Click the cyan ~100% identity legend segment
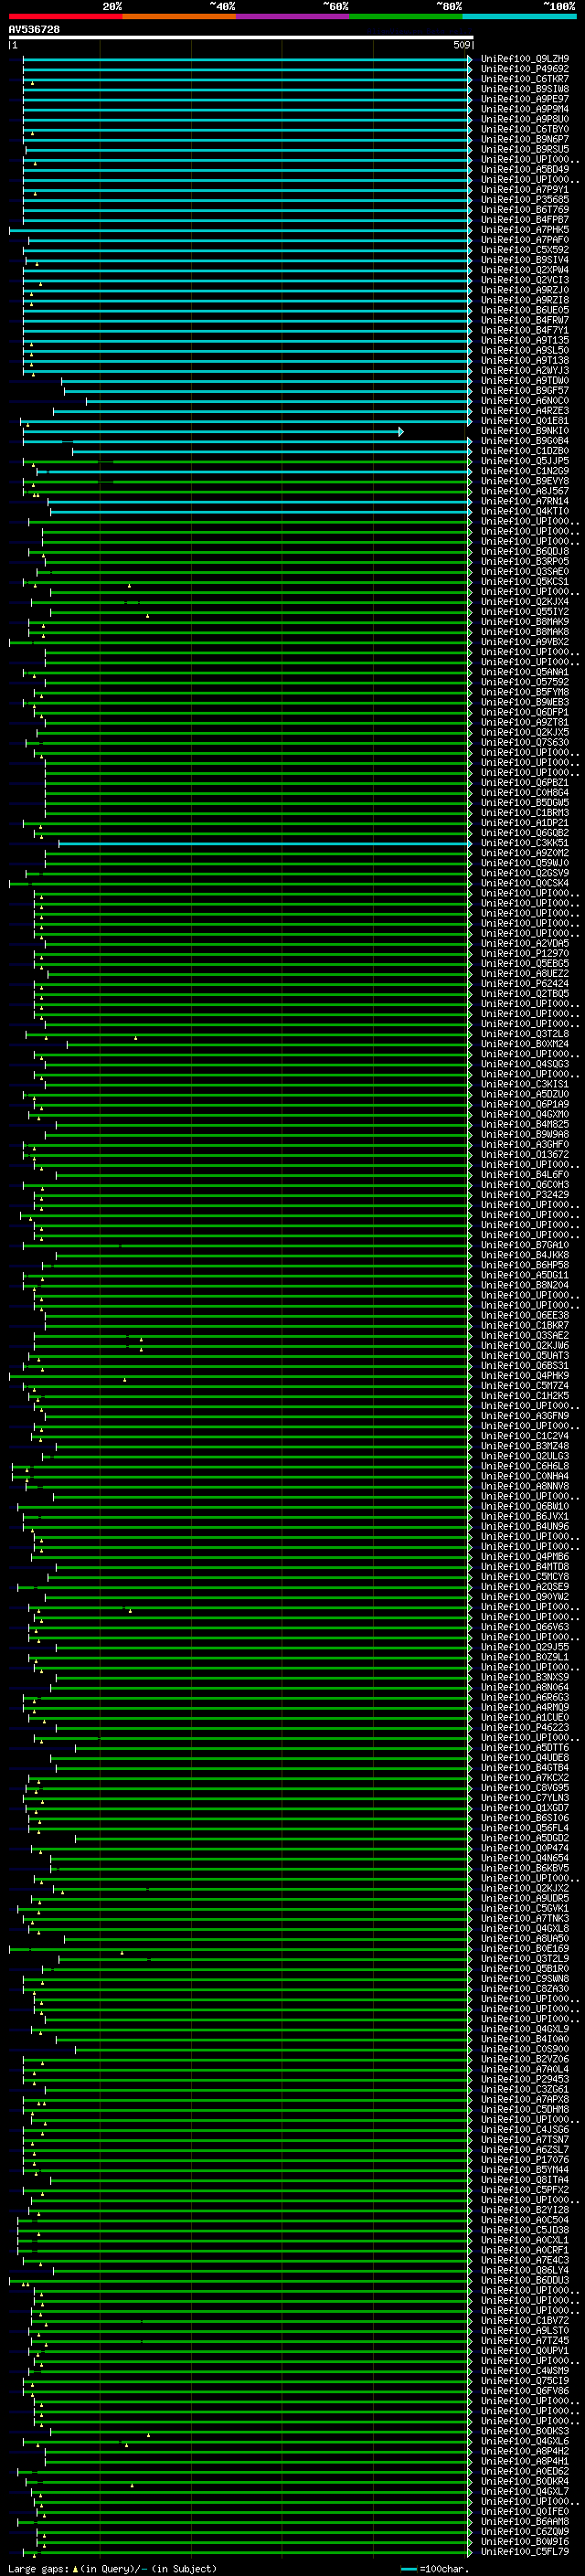The image size is (585, 2576). tap(519, 16)
